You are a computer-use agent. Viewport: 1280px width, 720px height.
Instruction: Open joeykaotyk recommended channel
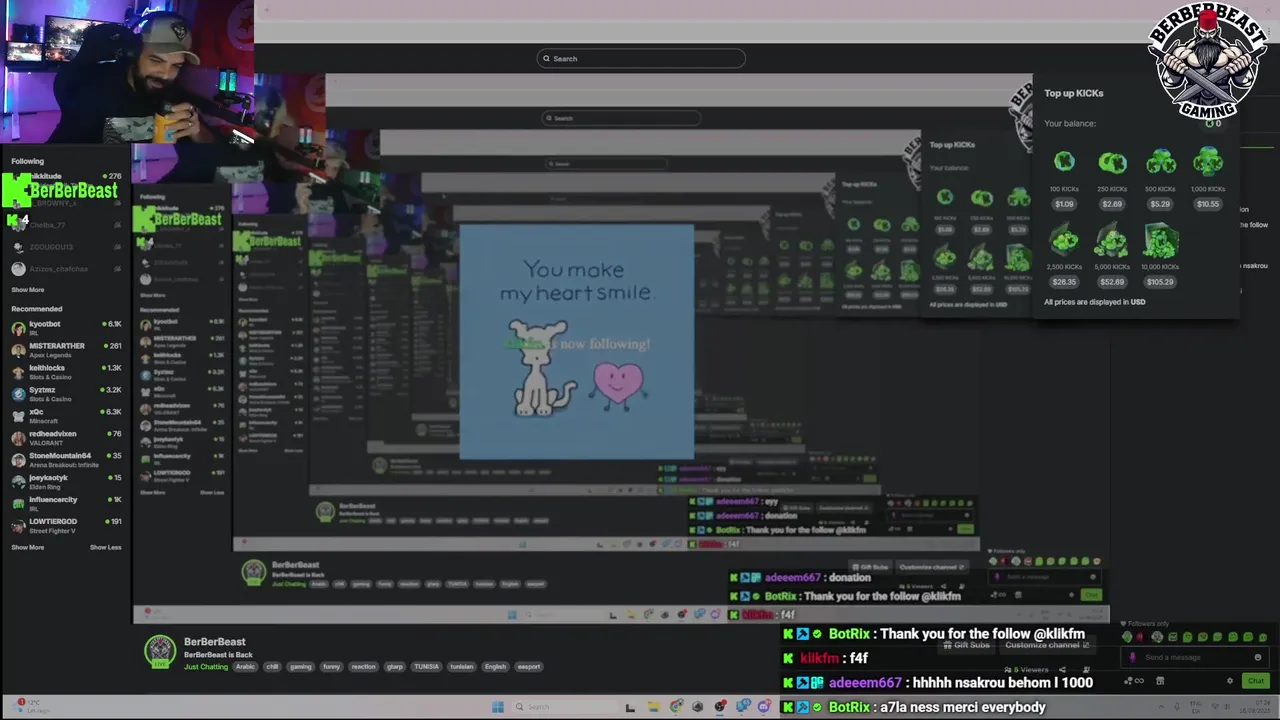[66, 481]
